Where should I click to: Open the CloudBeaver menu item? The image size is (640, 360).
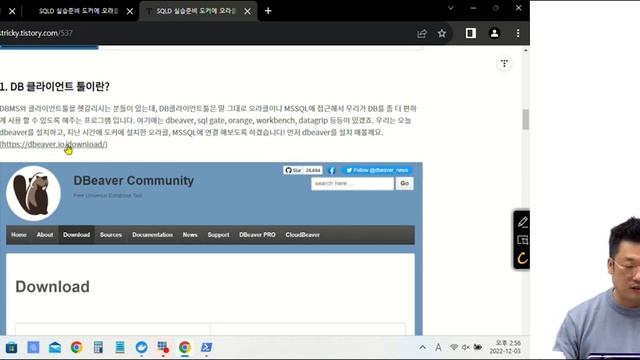point(302,235)
